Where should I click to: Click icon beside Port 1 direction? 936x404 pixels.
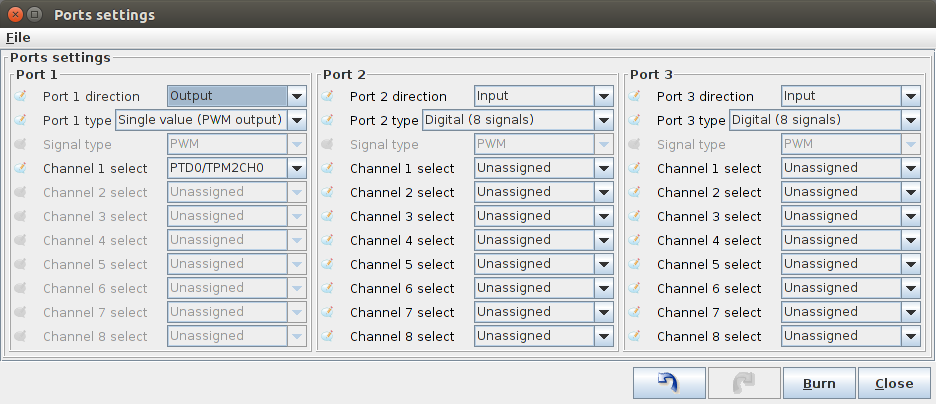pyautogui.click(x=21, y=97)
